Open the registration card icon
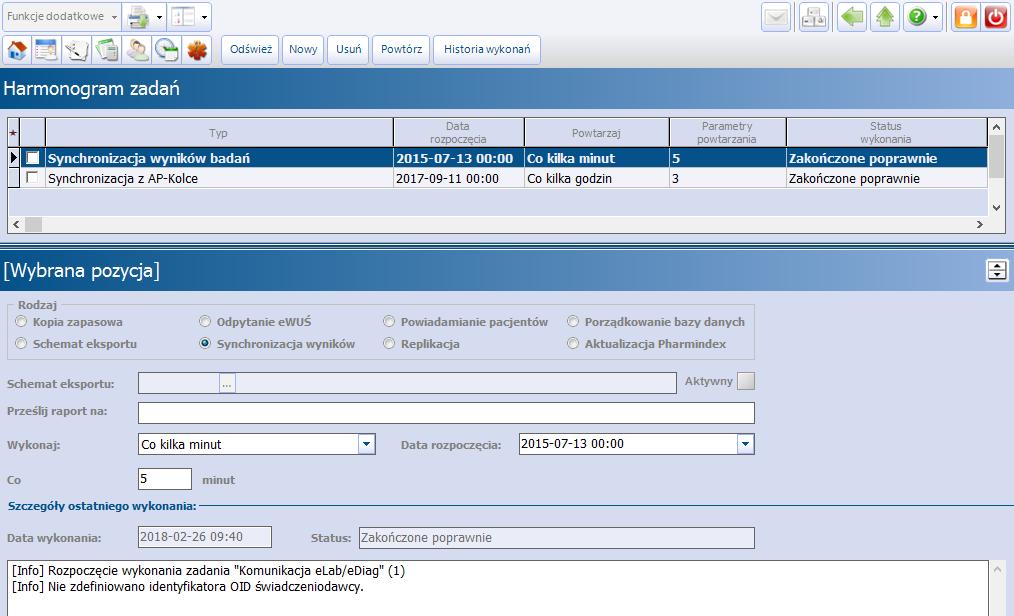Viewport: 1014px width, 616px height. pyautogui.click(x=47, y=50)
